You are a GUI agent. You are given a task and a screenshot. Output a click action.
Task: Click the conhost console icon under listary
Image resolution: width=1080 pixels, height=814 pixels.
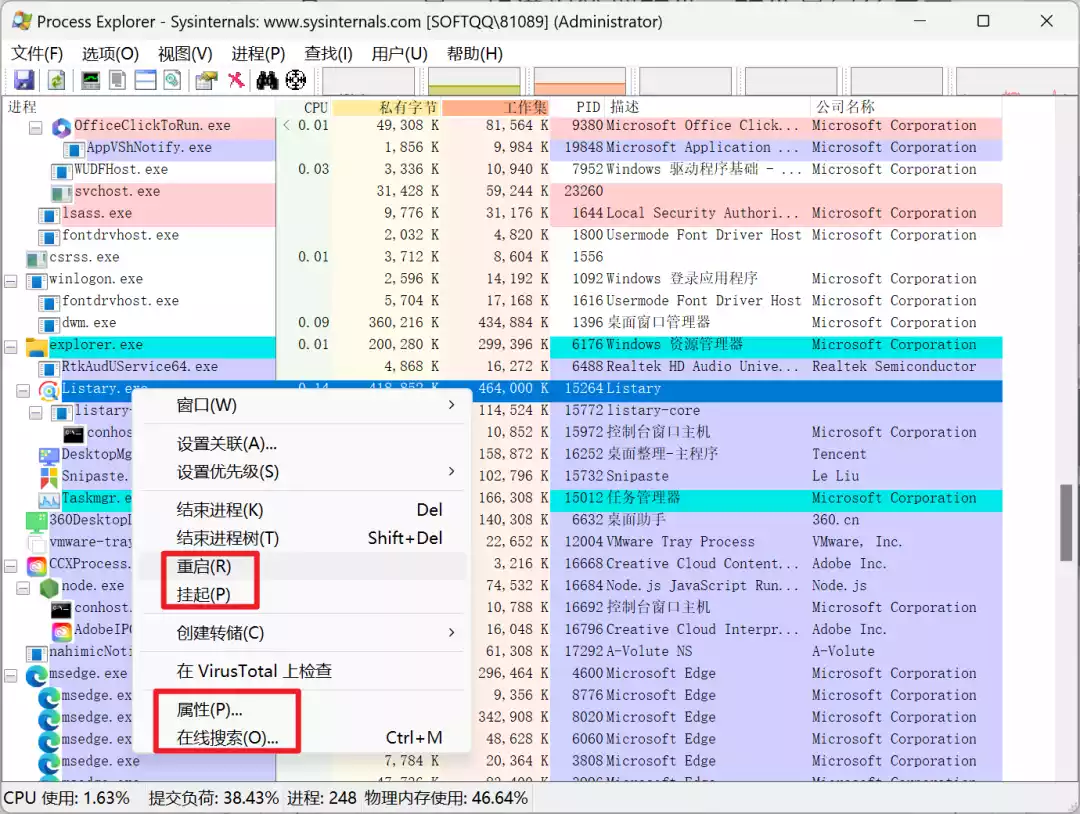74,434
